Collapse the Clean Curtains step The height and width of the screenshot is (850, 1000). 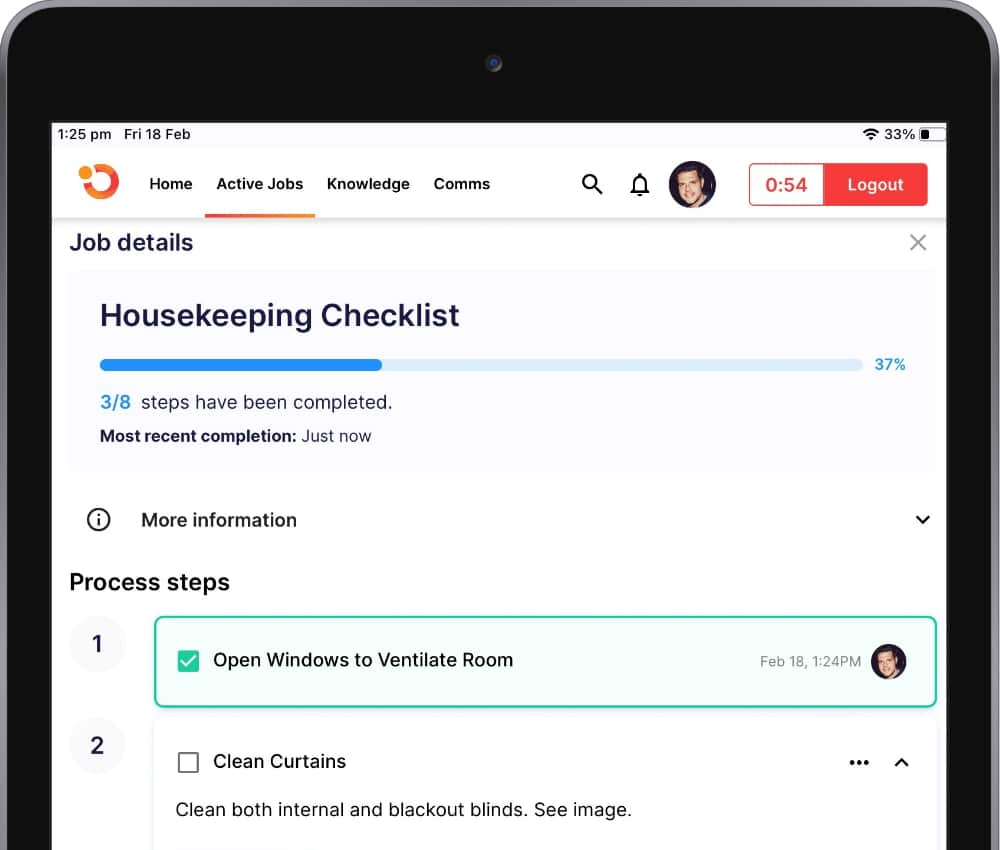[901, 762]
